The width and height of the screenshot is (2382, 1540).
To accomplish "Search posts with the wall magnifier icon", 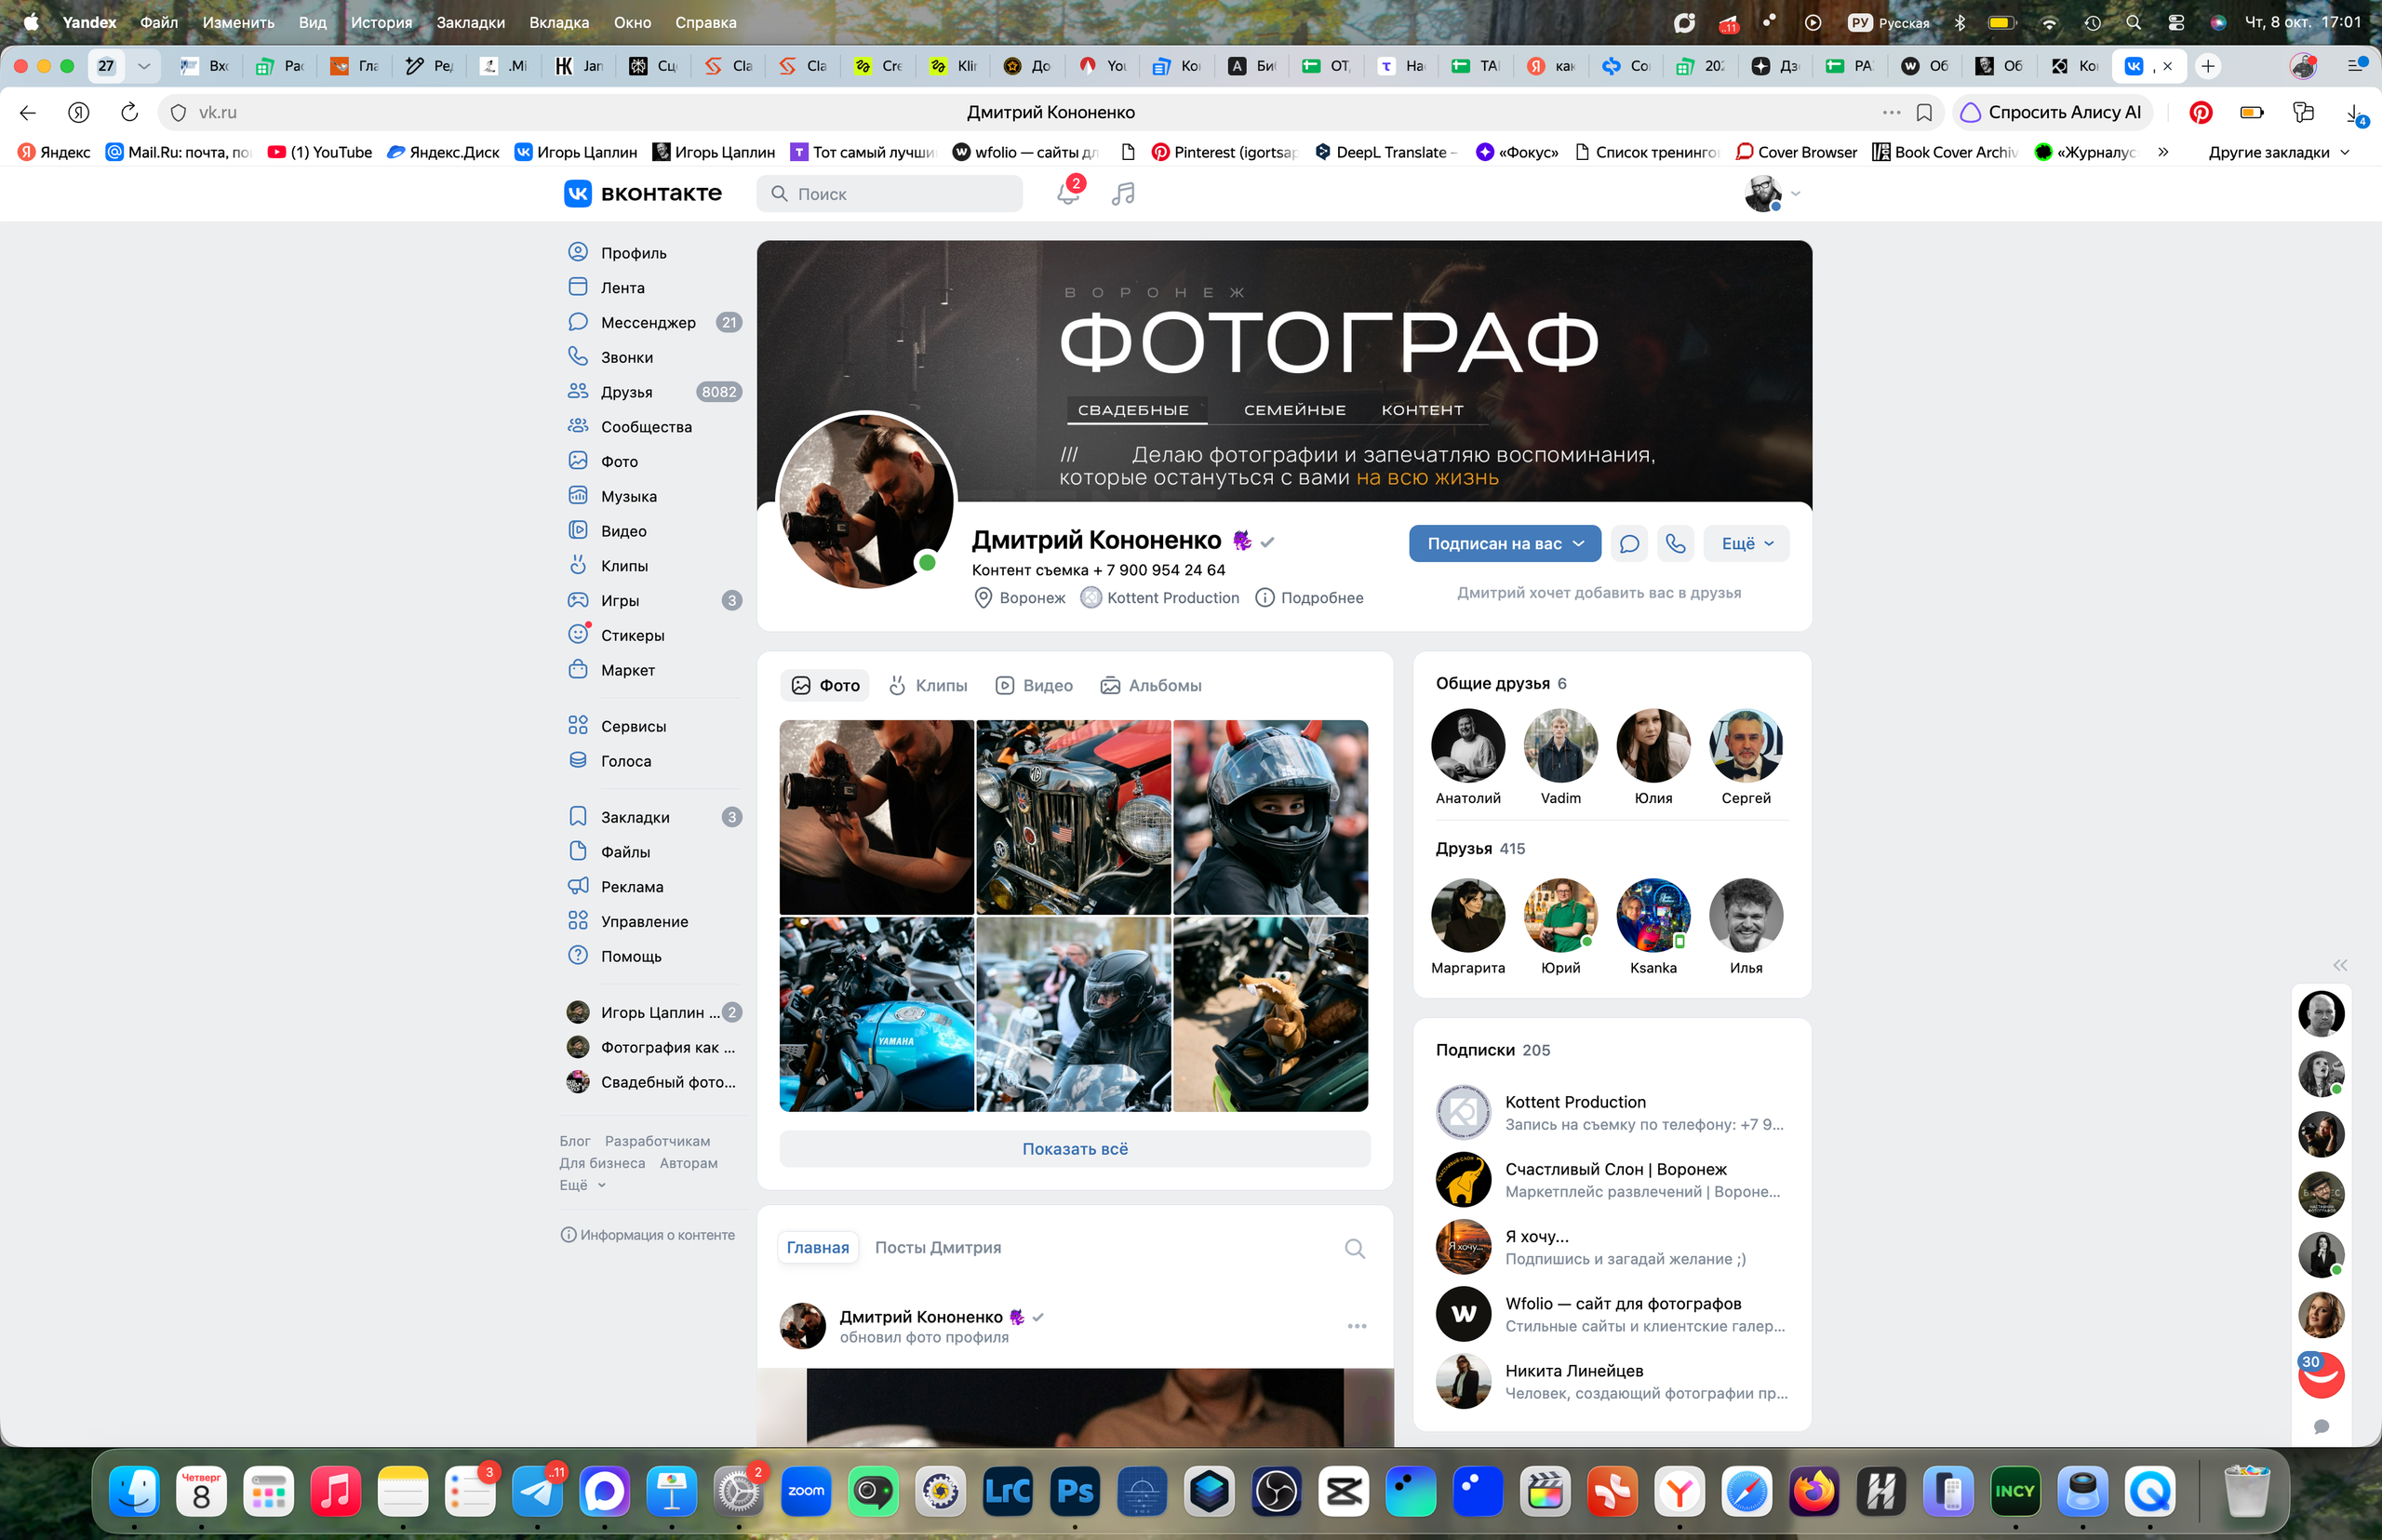I will click(1355, 1248).
